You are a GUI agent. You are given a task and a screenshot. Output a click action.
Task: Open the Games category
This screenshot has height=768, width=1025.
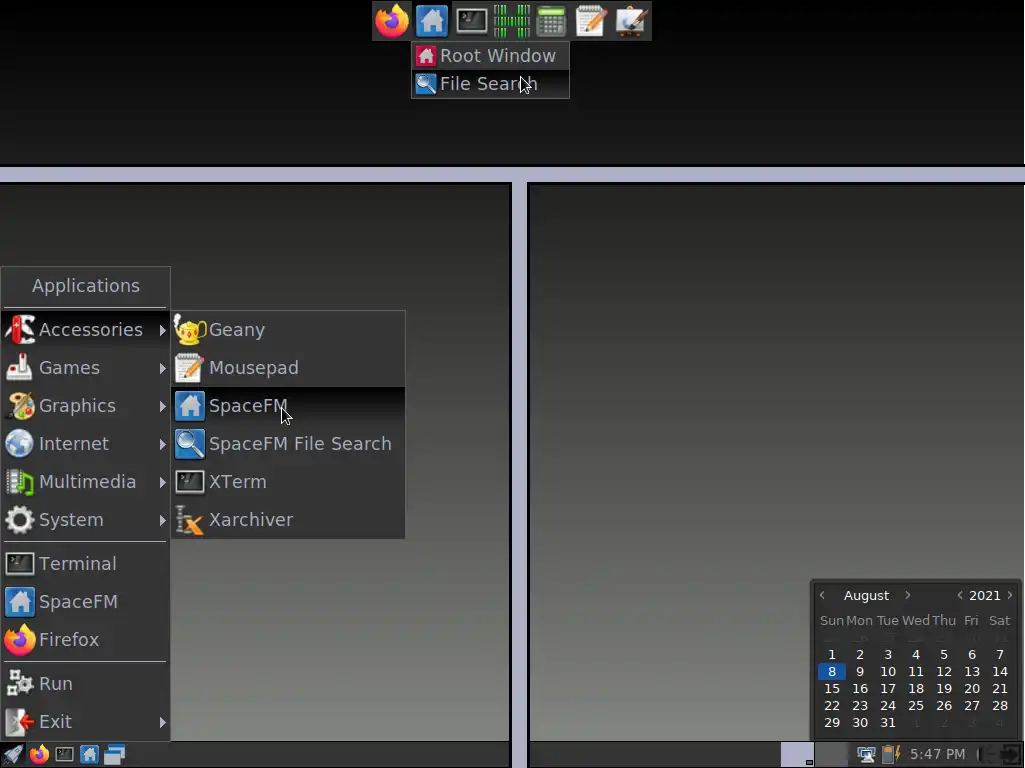85,368
